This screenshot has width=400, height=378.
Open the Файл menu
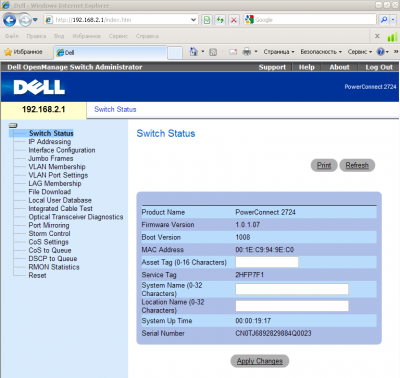tap(12, 36)
